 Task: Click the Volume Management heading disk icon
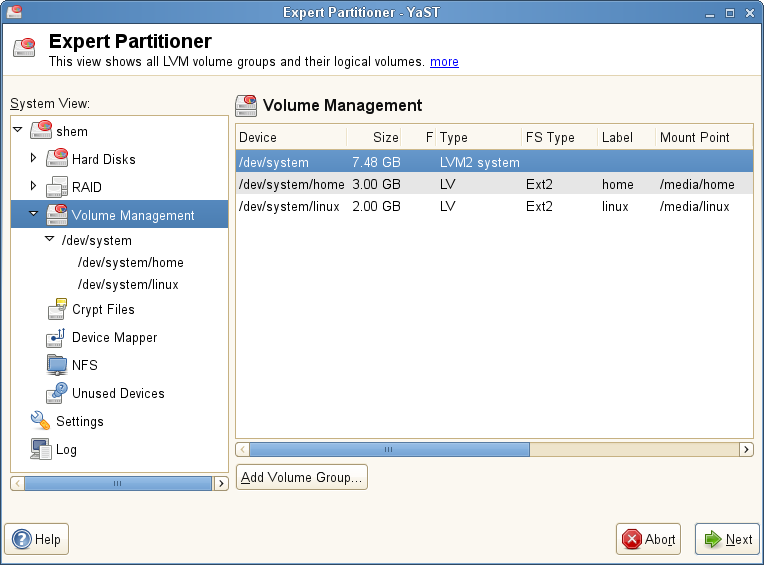[x=246, y=106]
